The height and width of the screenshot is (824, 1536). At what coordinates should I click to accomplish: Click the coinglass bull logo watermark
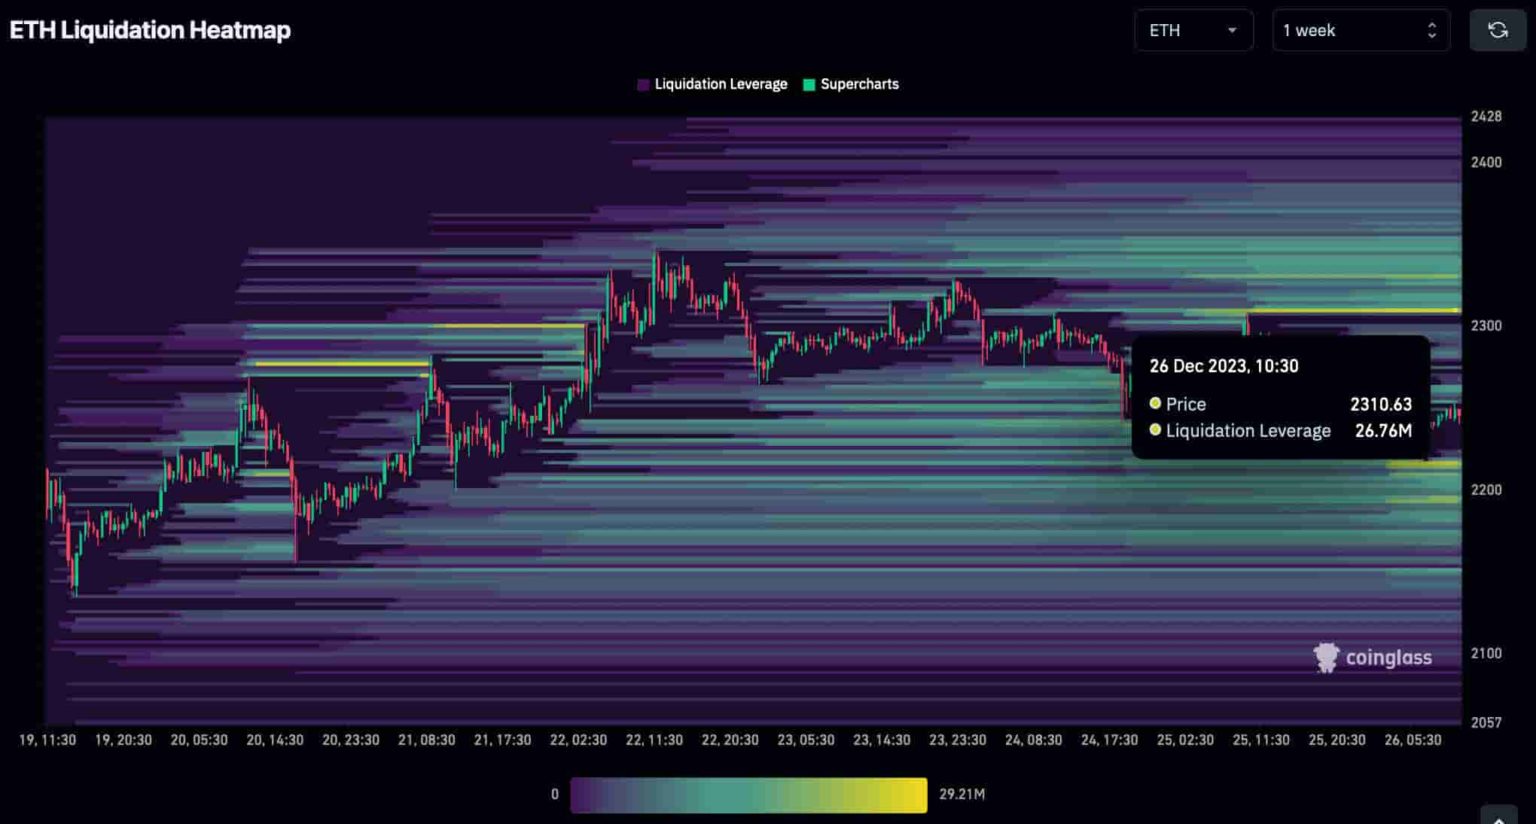(x=1328, y=657)
